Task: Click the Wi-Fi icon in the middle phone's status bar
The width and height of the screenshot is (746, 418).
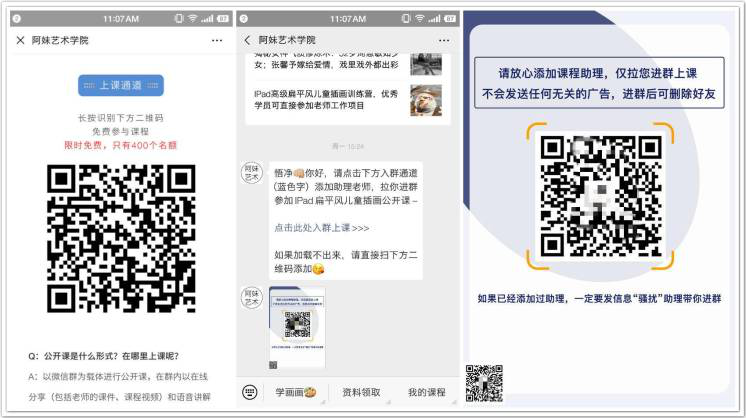Action: pos(420,19)
